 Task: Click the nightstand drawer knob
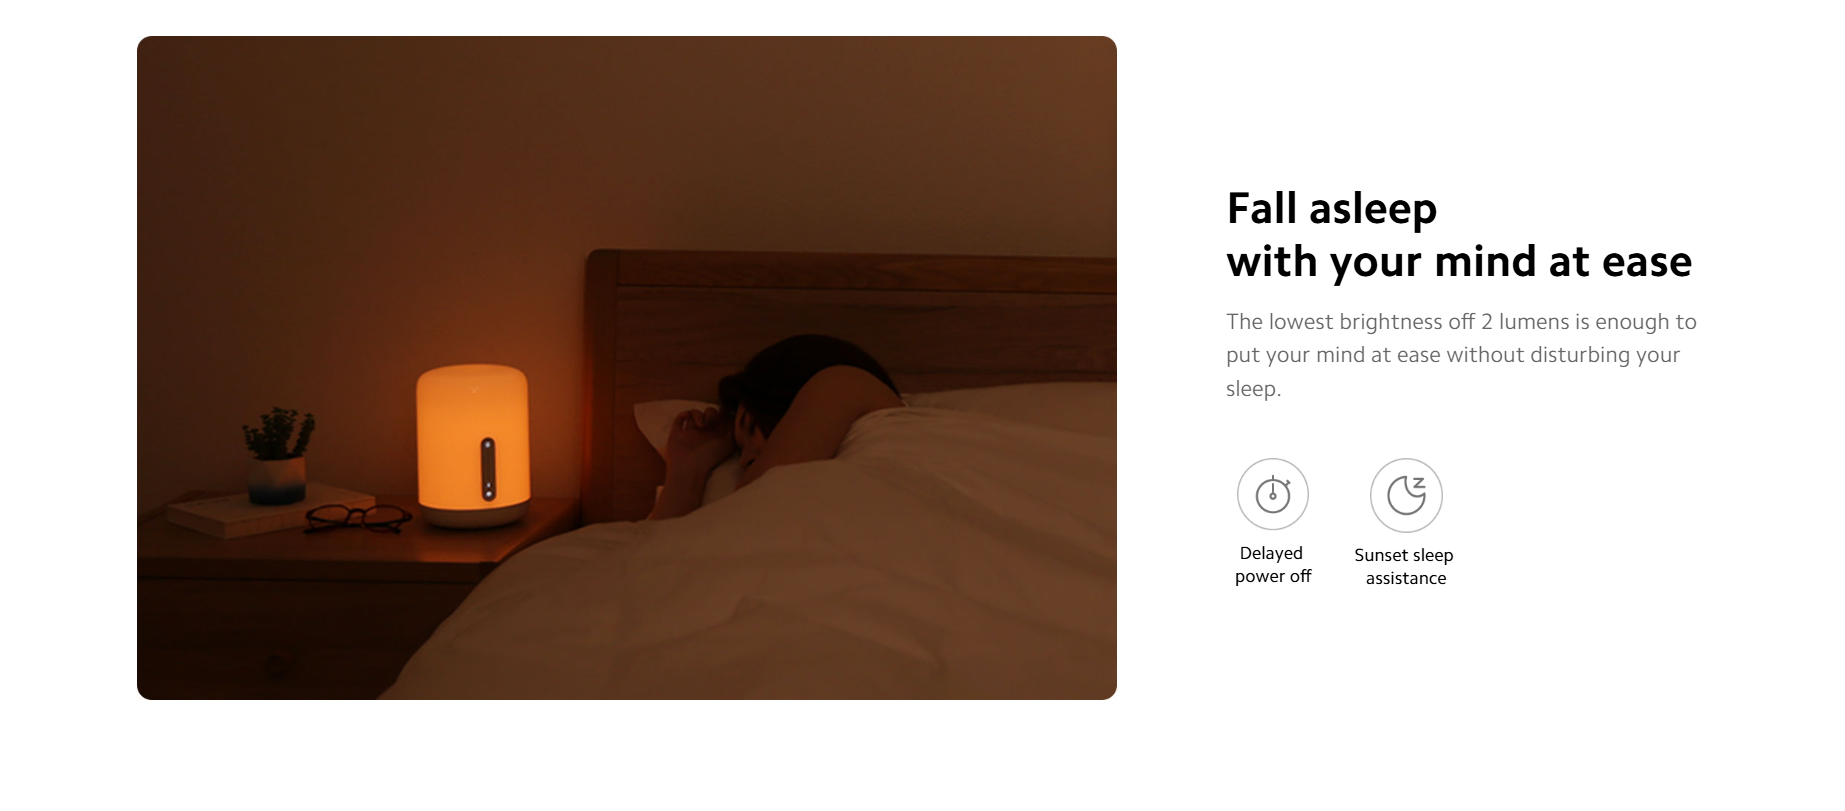[277, 668]
